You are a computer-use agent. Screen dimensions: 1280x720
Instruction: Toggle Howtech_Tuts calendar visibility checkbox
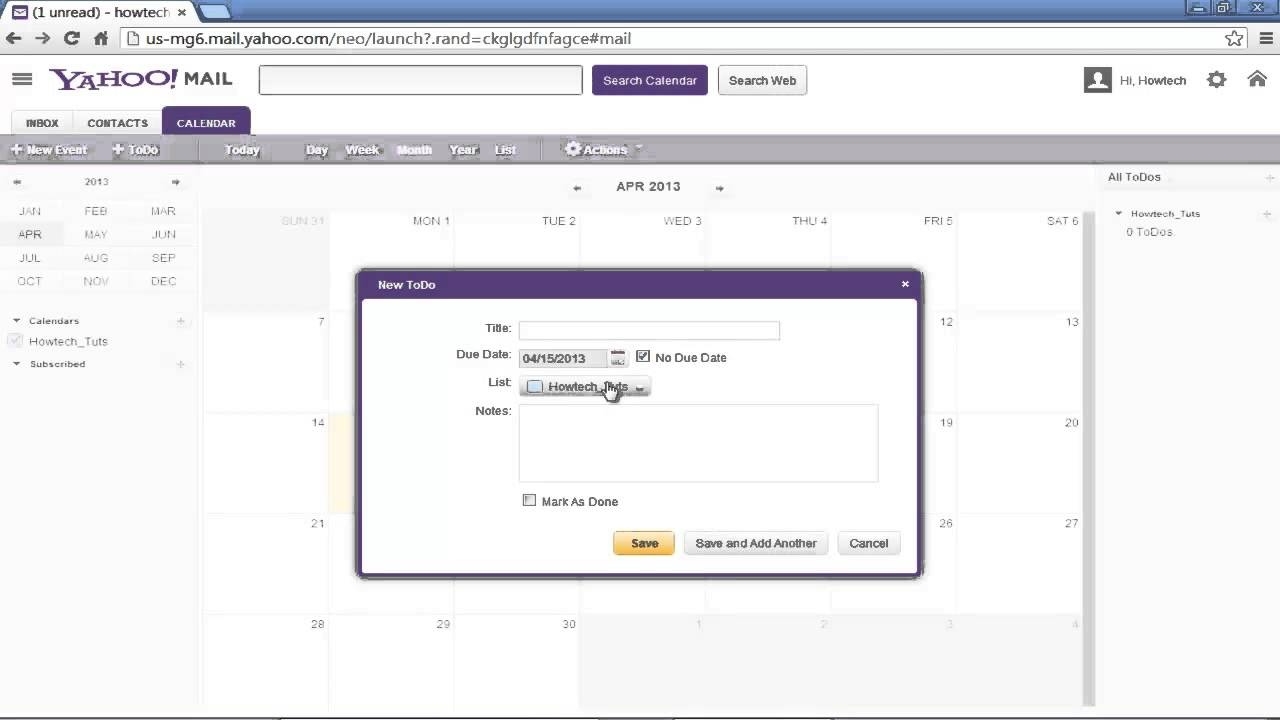pos(15,341)
